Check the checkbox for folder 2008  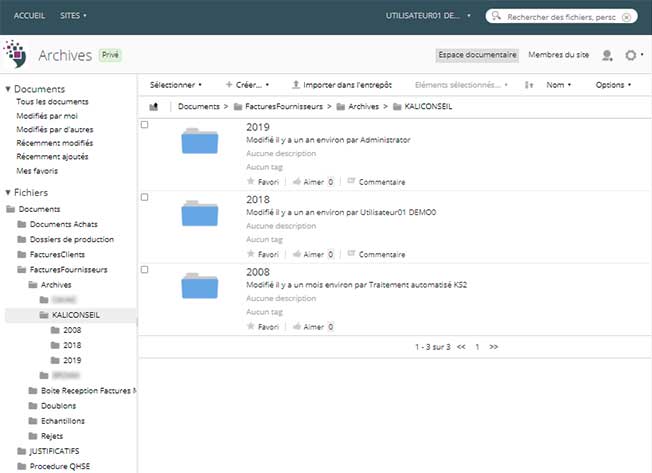144,270
